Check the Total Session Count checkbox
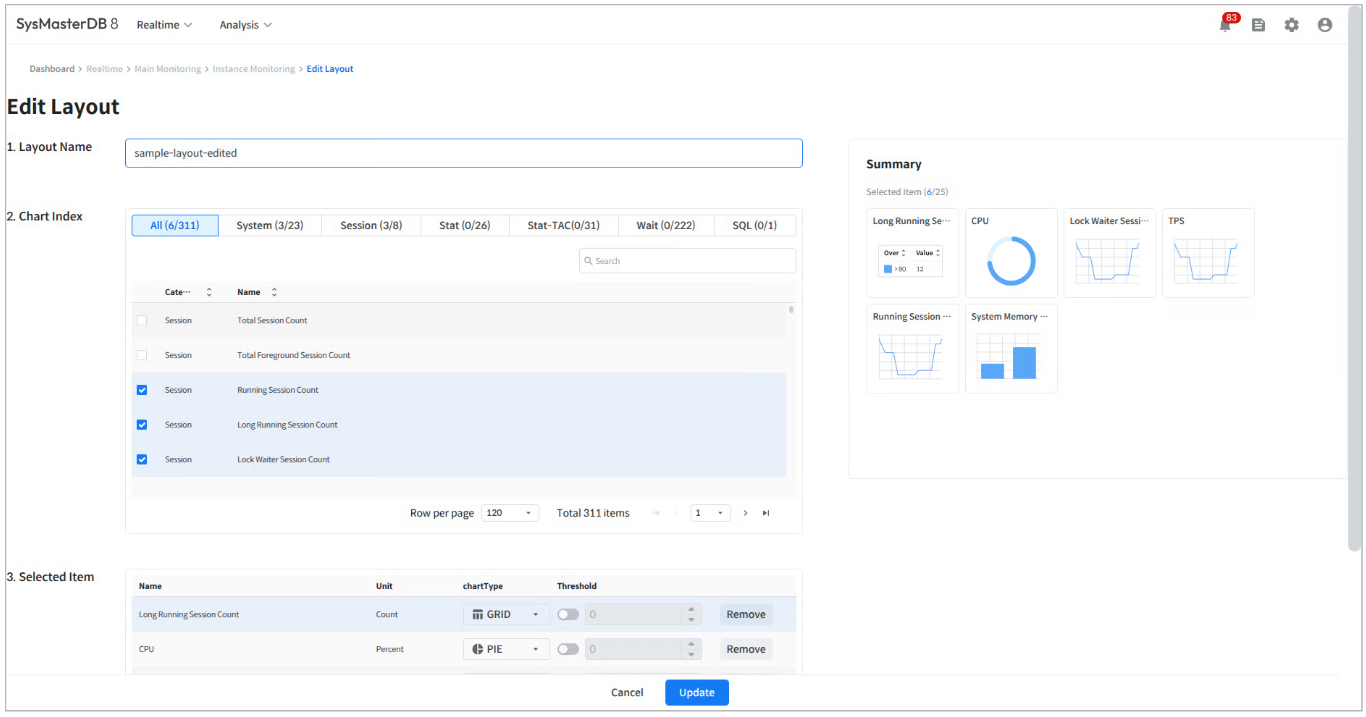The height and width of the screenshot is (717, 1366). (x=142, y=320)
